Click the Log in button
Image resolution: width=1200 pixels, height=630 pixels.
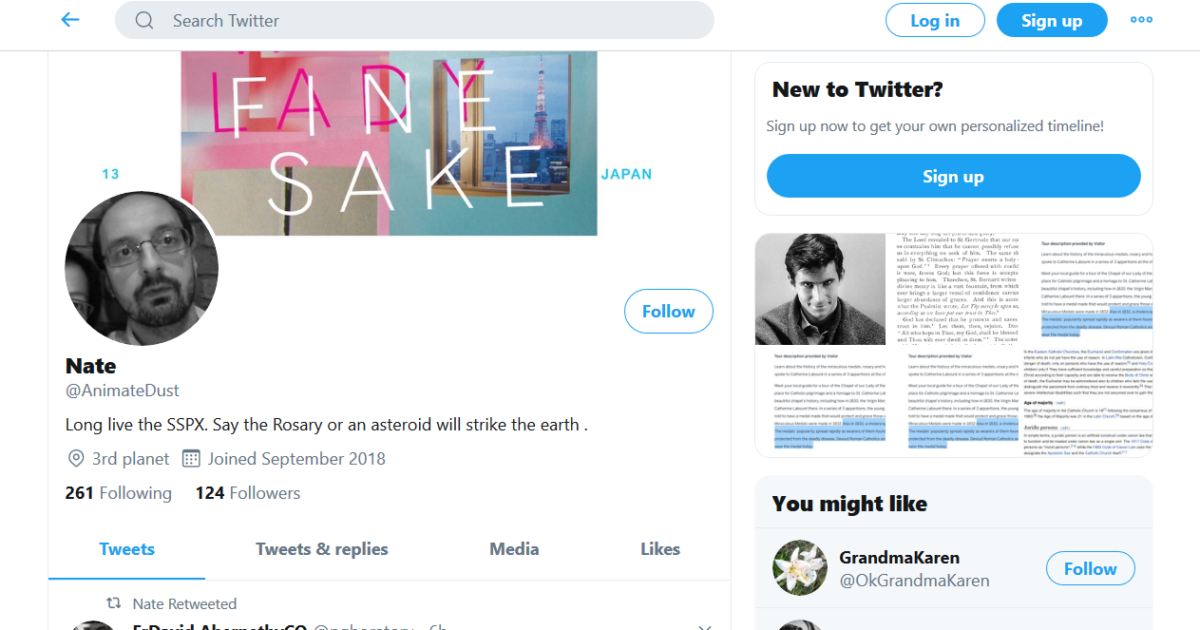(x=934, y=21)
